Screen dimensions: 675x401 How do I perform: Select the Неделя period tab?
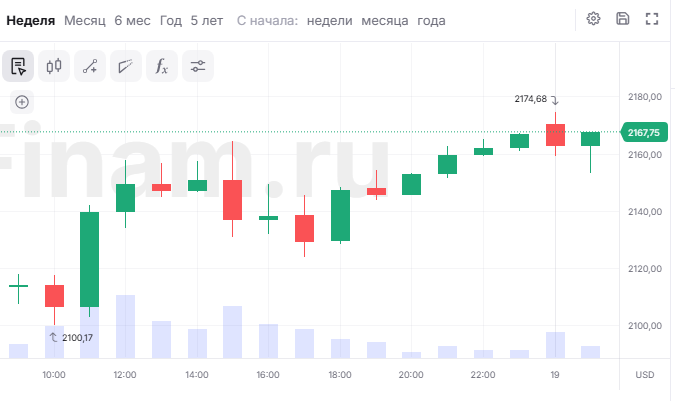pyautogui.click(x=31, y=21)
